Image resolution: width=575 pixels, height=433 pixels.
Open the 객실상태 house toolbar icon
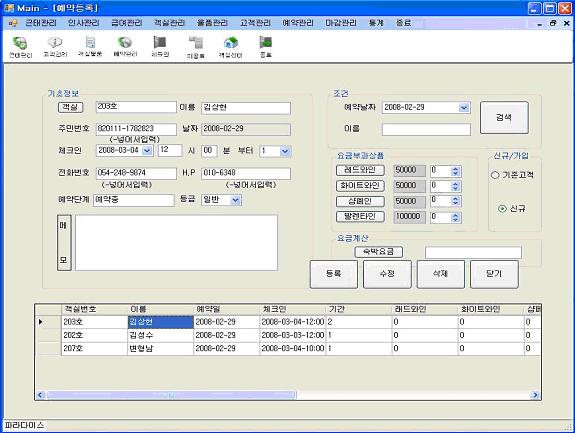coord(231,47)
